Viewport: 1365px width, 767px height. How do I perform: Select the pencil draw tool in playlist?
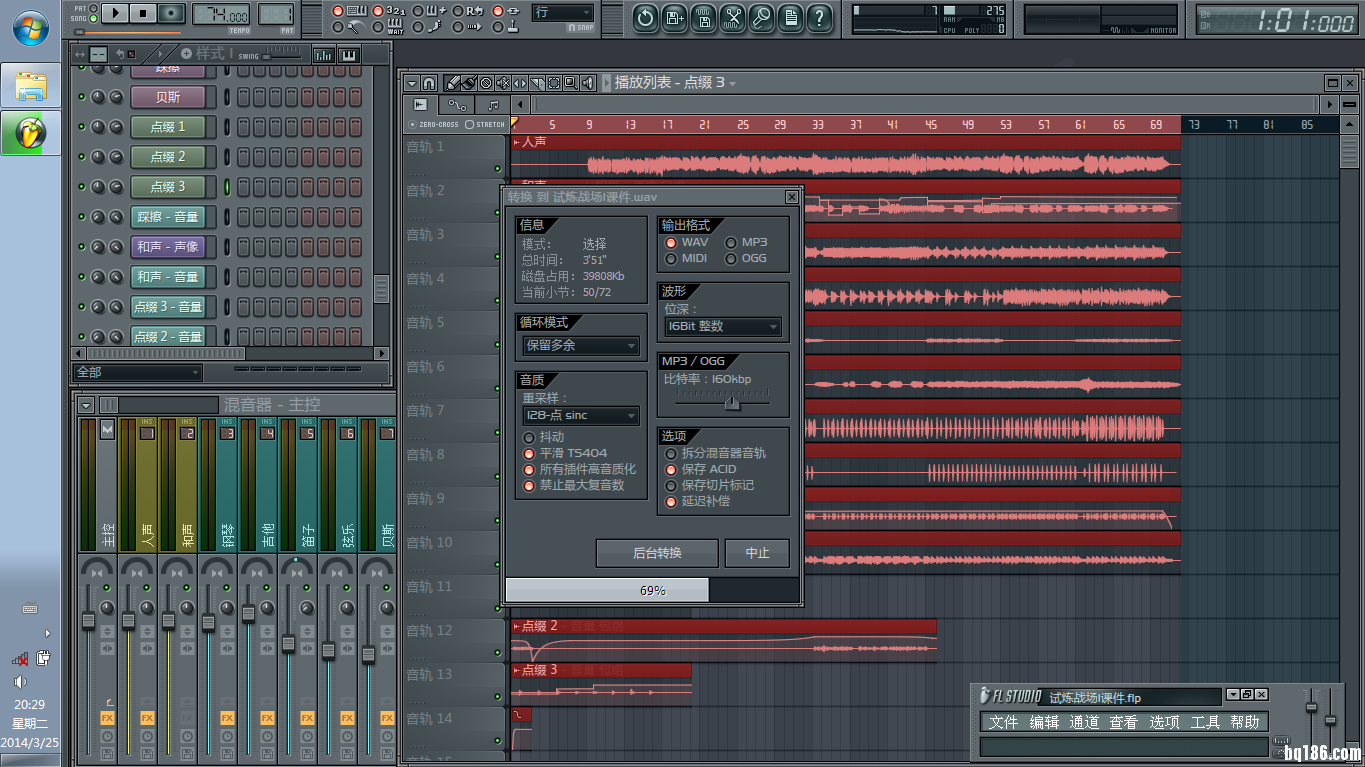tap(452, 83)
